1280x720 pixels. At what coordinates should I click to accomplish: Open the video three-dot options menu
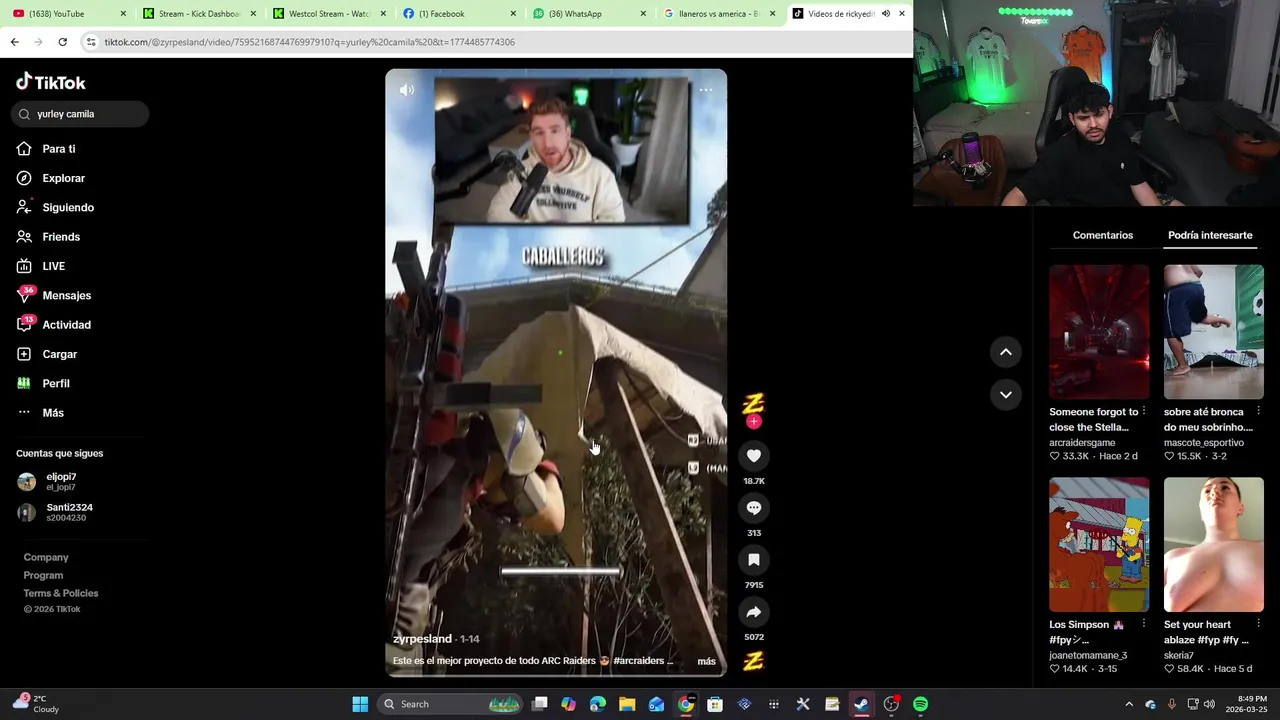[x=706, y=90]
